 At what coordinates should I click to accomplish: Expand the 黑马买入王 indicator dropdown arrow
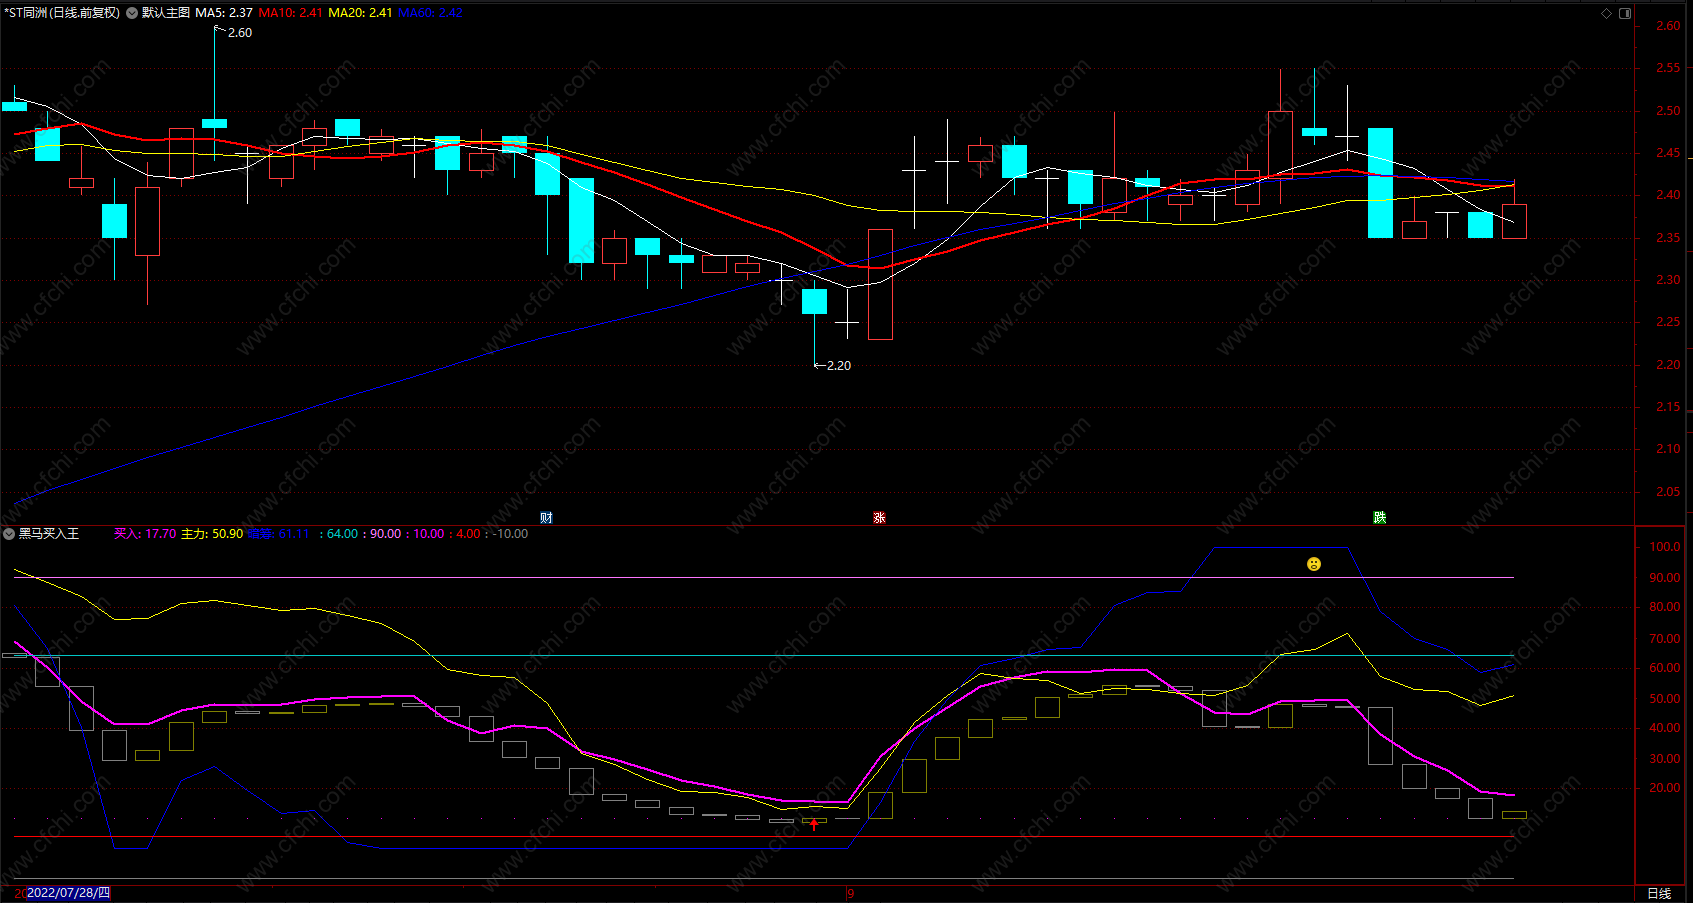9,534
